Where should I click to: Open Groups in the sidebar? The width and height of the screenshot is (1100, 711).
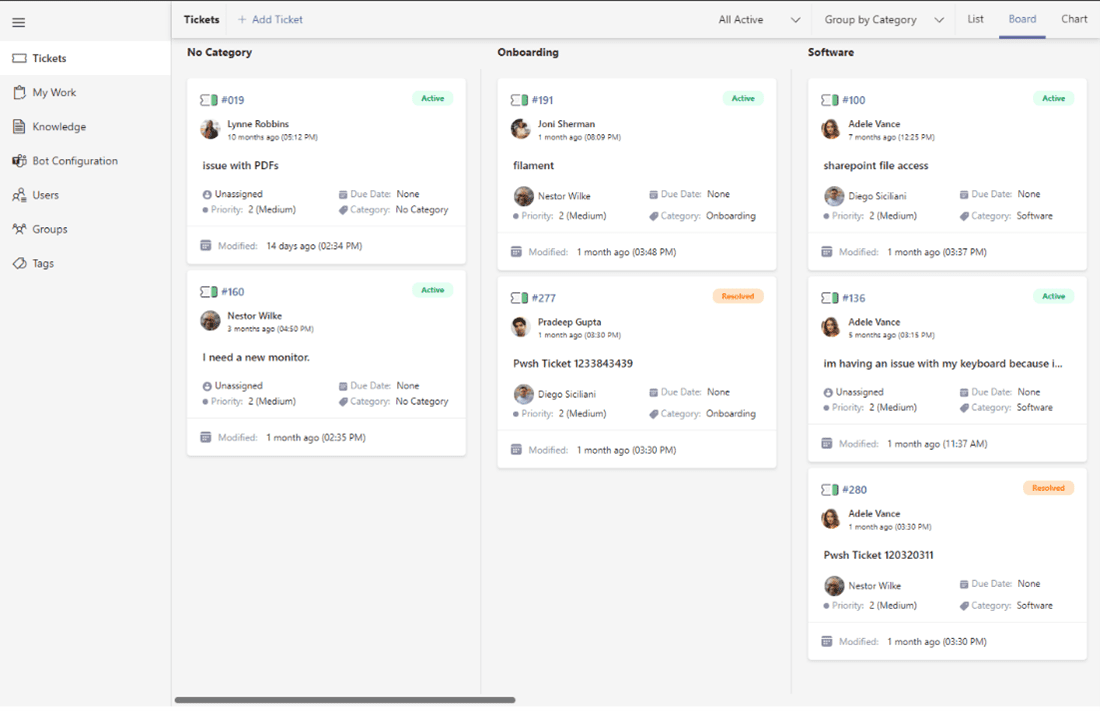[85, 229]
